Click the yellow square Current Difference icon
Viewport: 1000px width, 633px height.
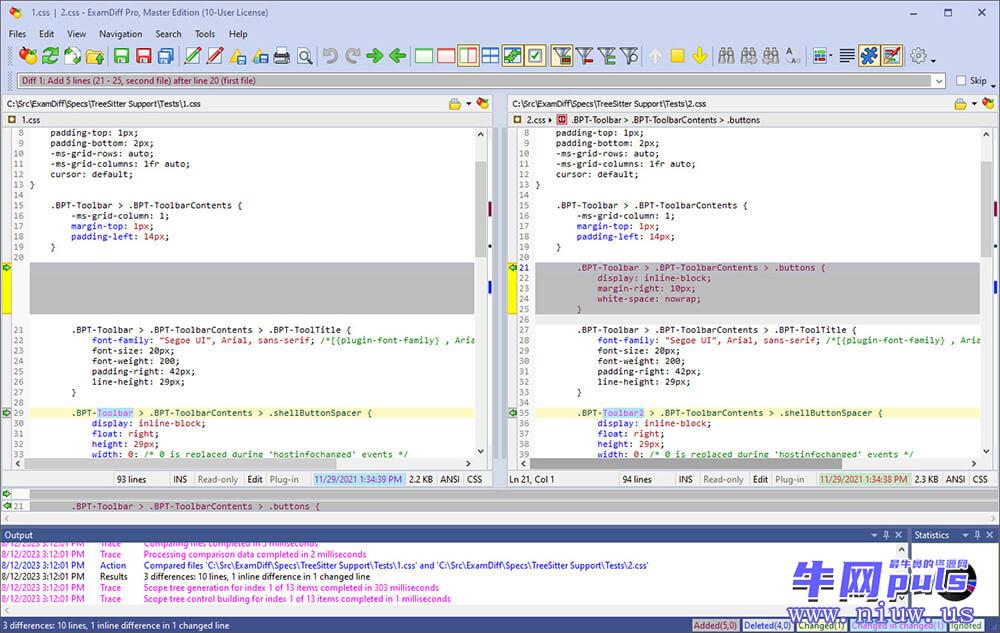coord(677,56)
